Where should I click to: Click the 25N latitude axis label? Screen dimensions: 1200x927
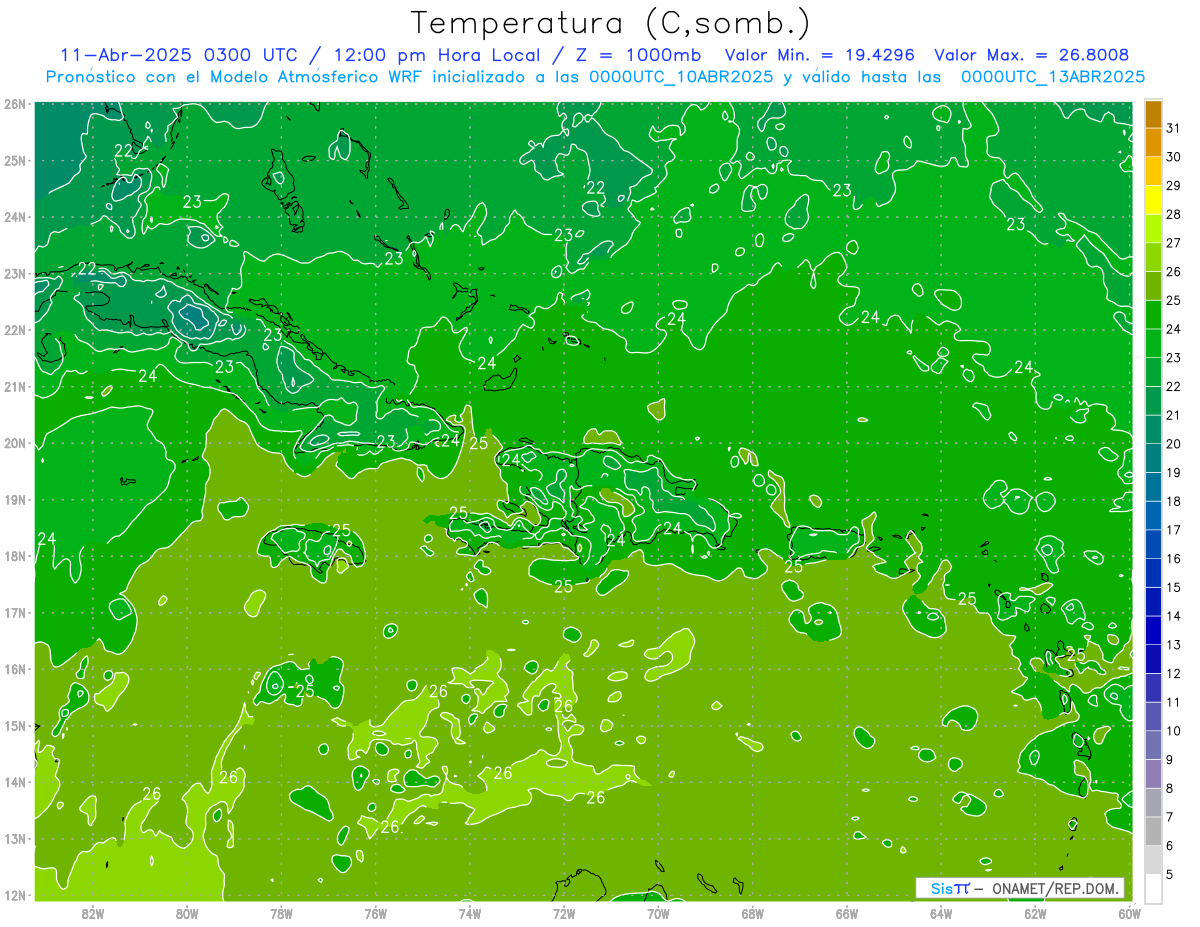point(15,160)
